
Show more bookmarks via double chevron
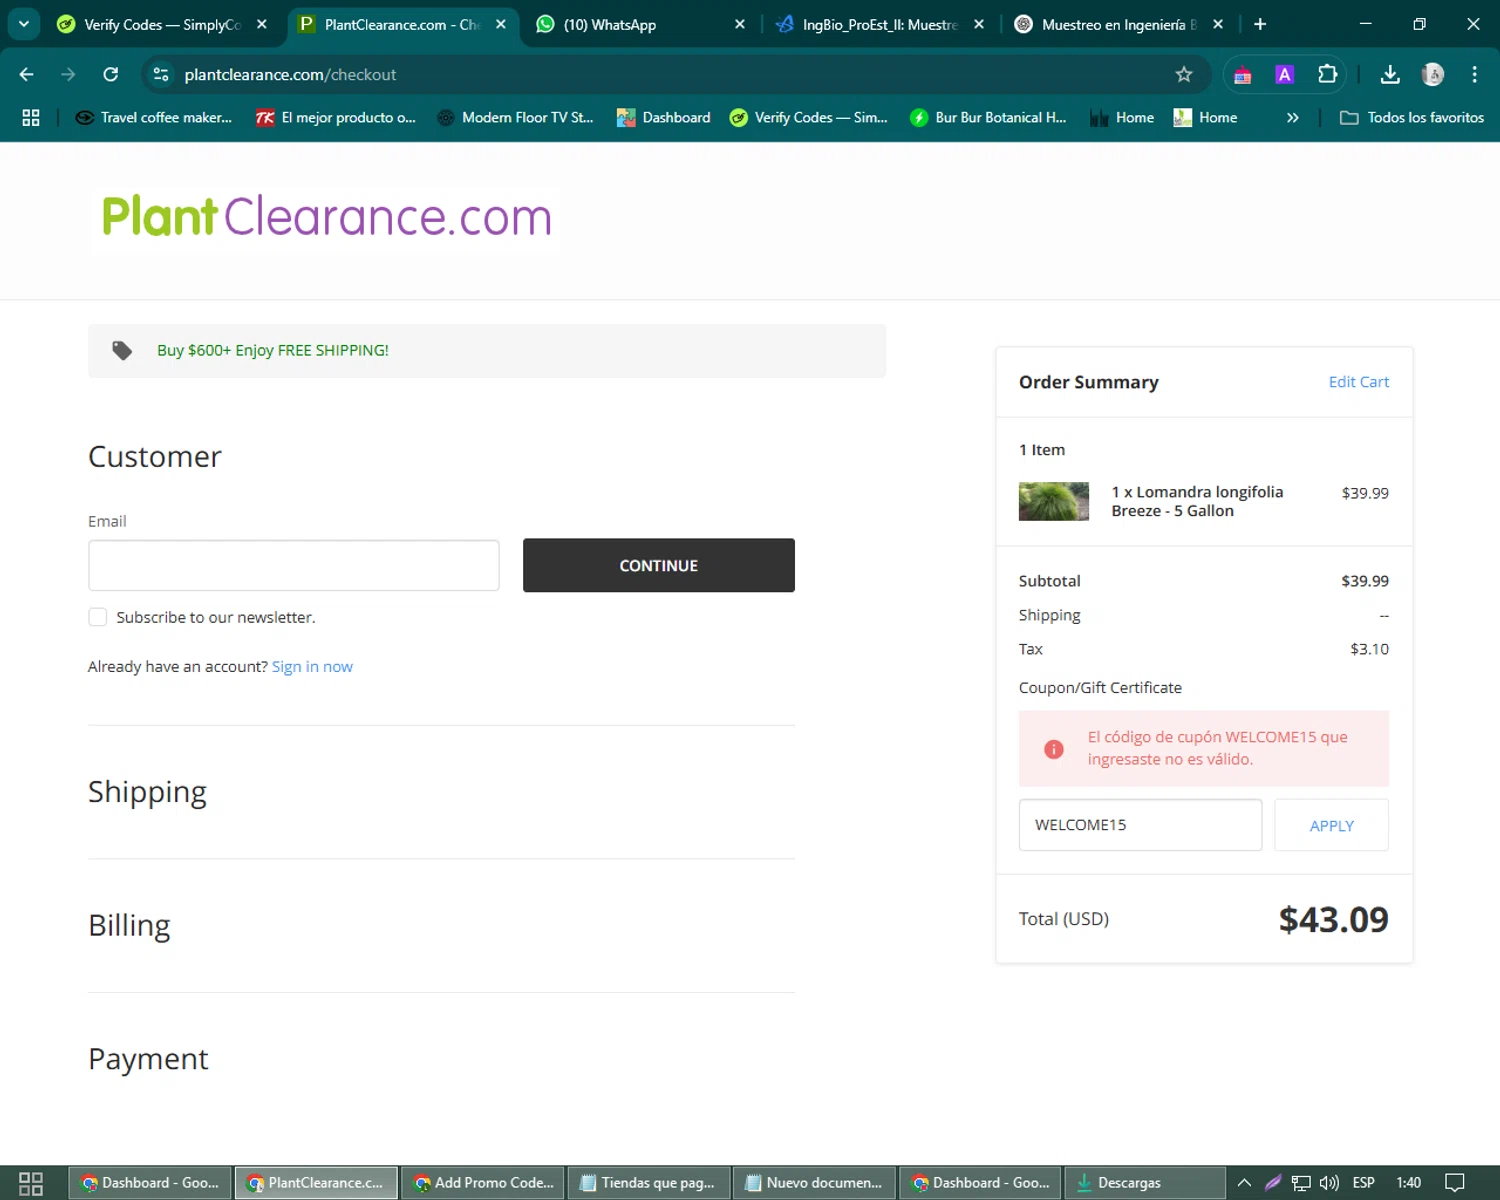tap(1292, 117)
